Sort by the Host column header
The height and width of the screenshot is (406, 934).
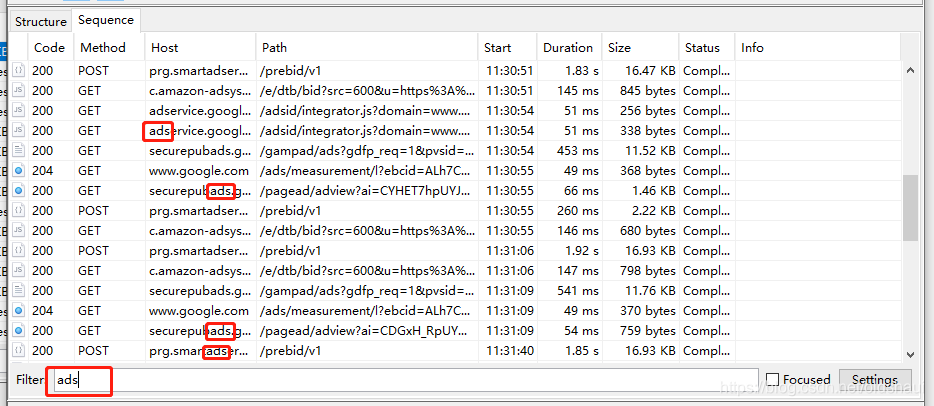click(200, 48)
